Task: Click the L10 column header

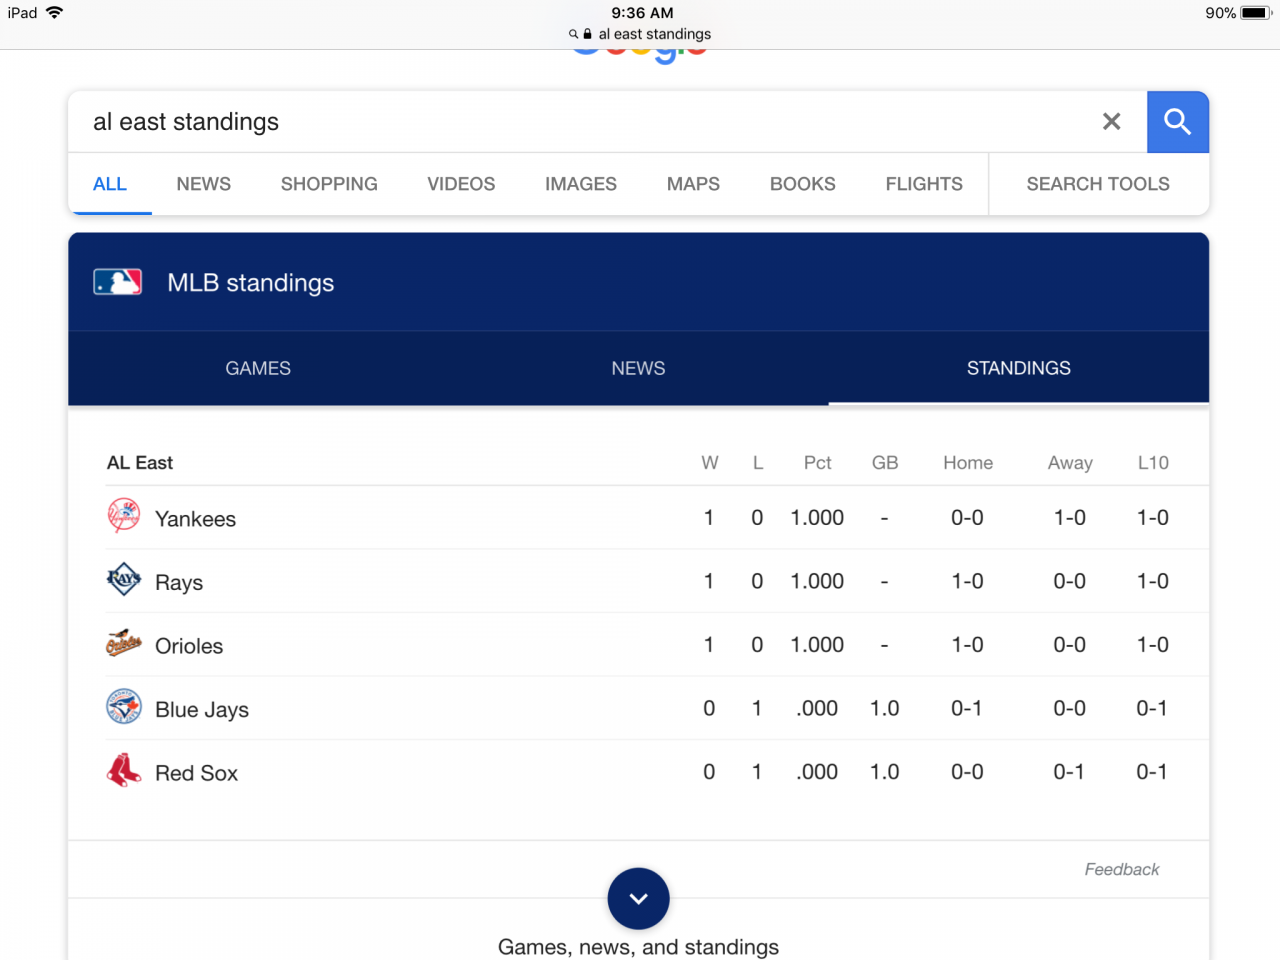Action: coord(1153,463)
